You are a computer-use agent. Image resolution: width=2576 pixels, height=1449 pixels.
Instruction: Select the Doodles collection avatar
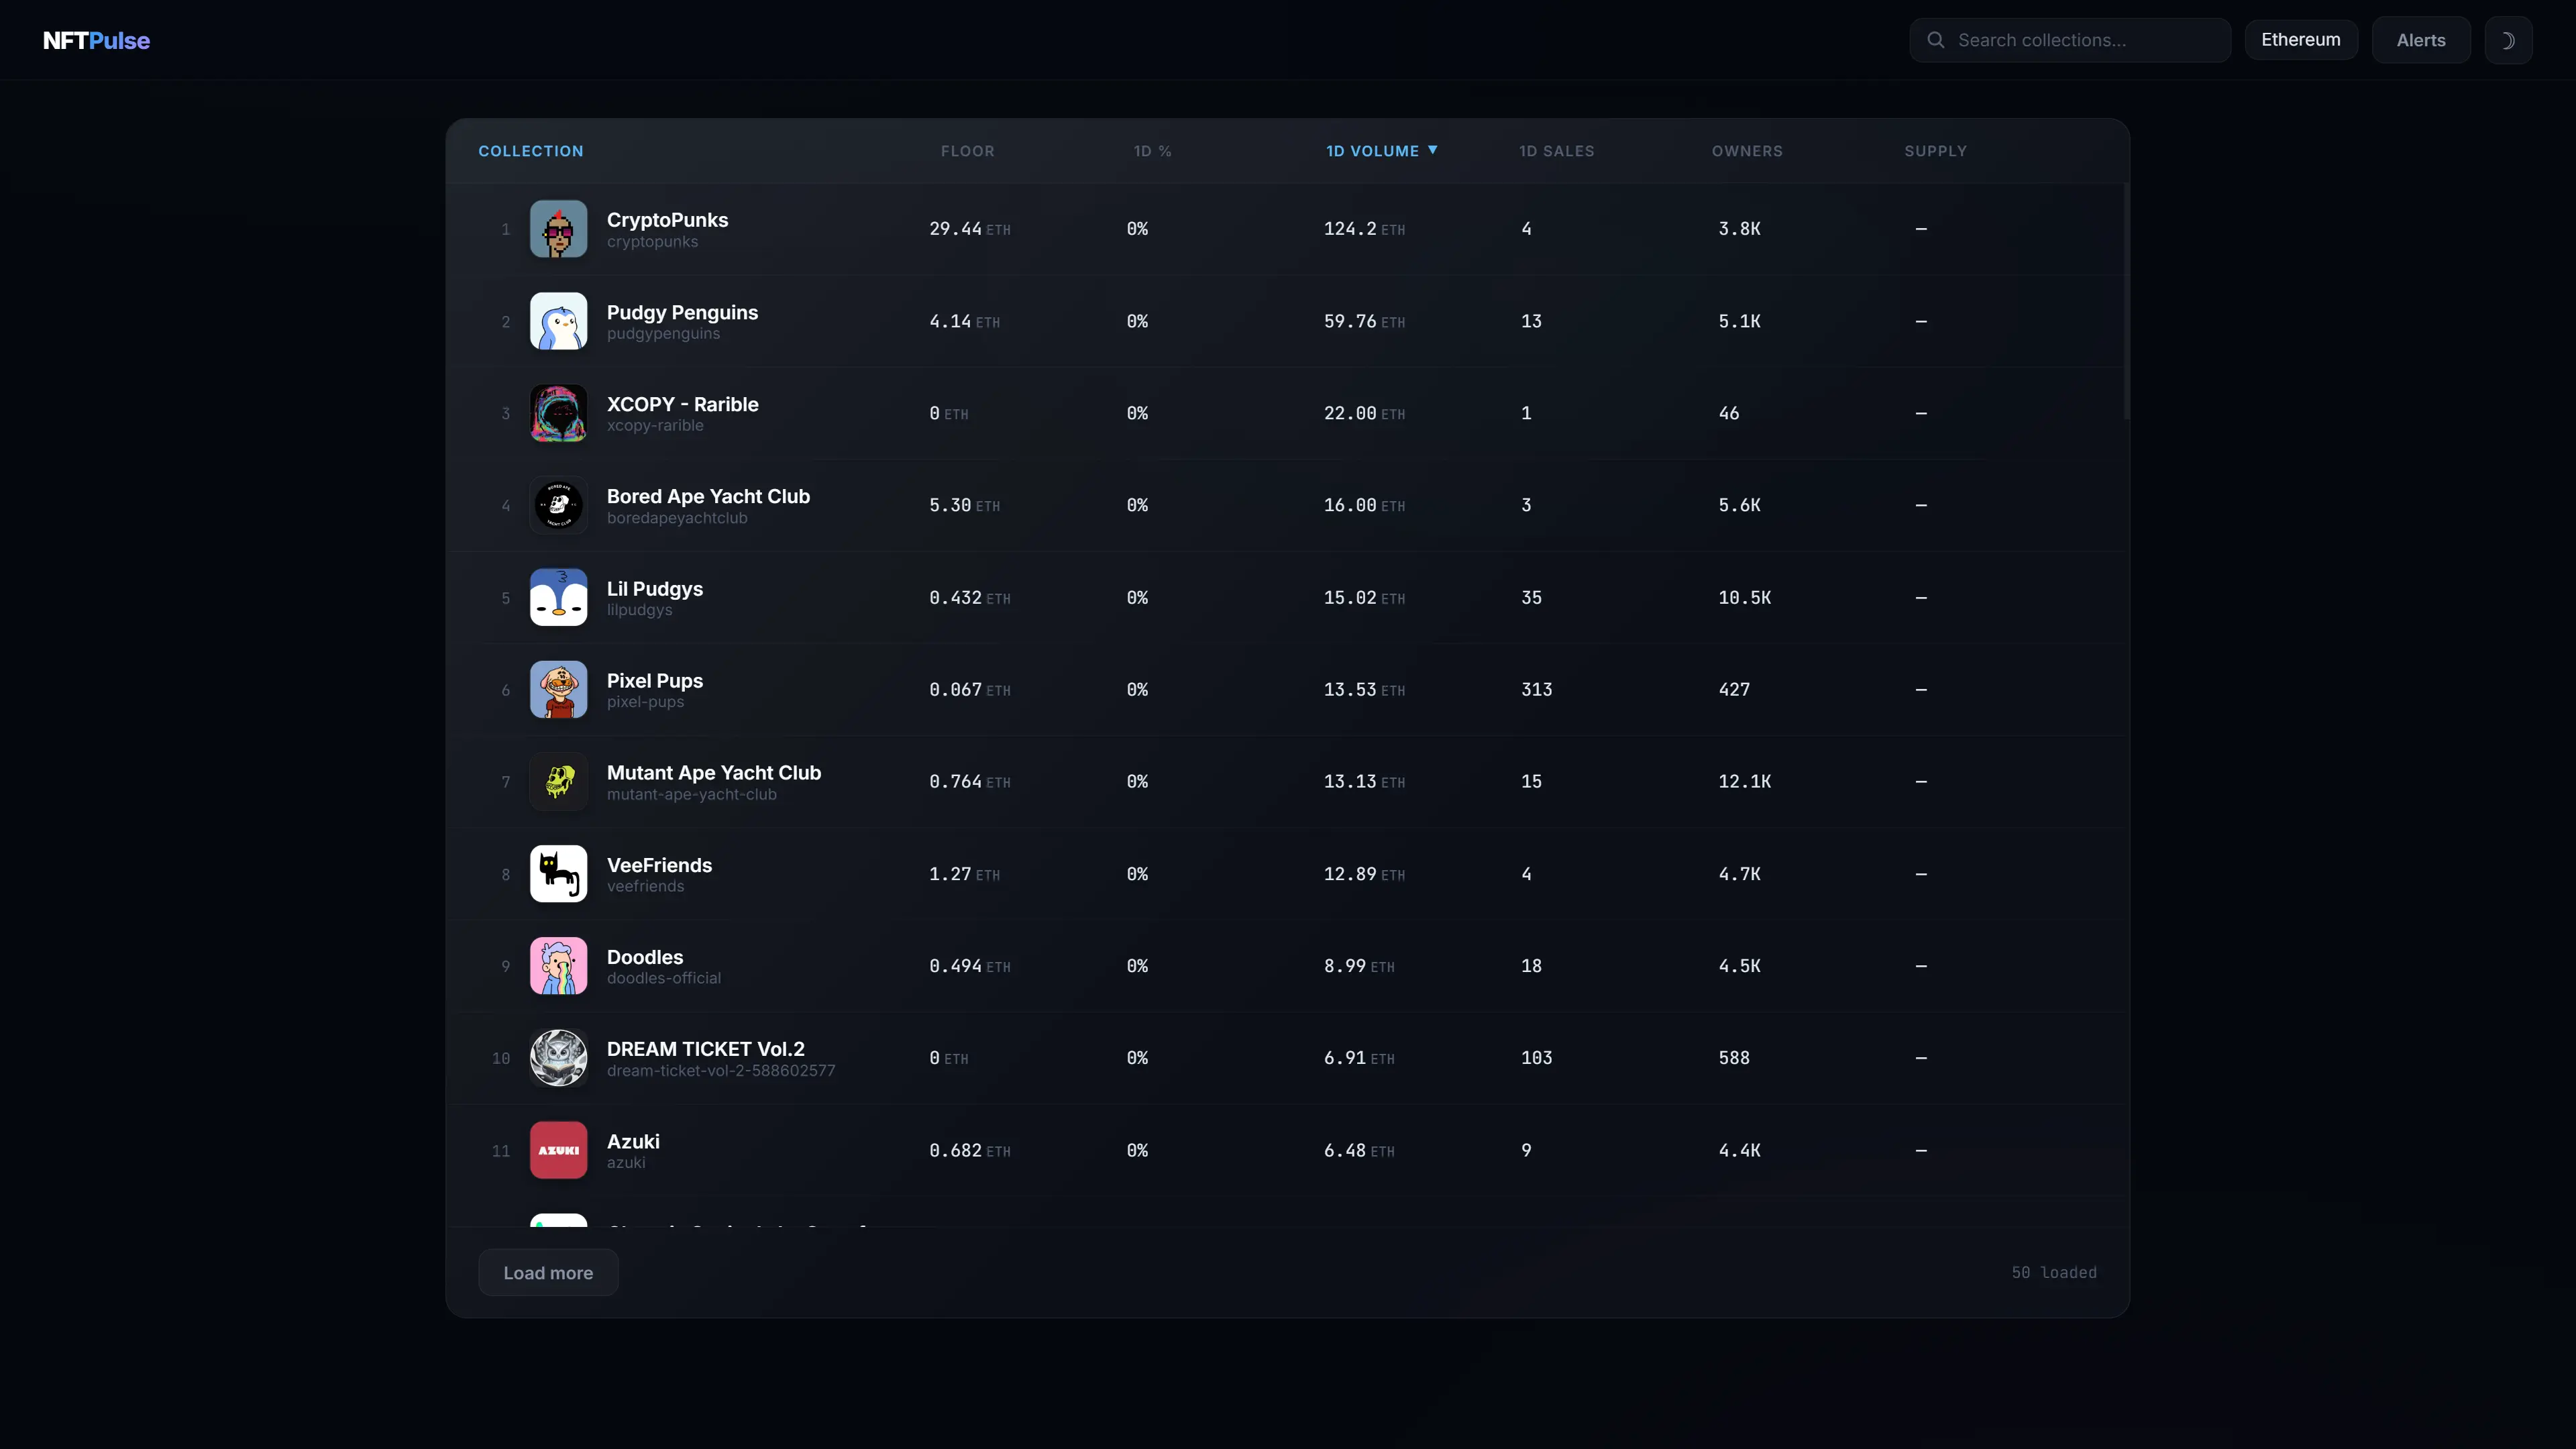pyautogui.click(x=558, y=966)
